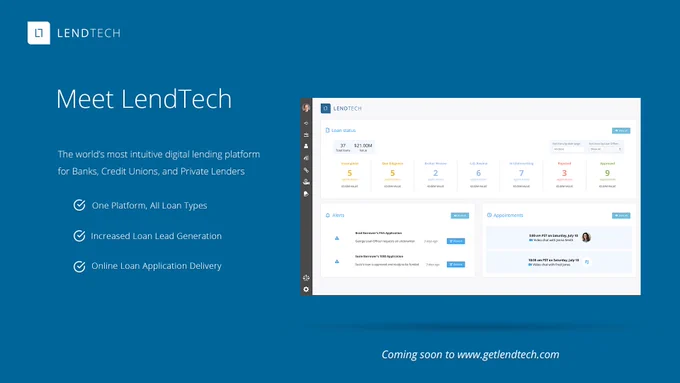Click the file document icon in the sidebar
This screenshot has height=383, width=680.
click(306, 194)
